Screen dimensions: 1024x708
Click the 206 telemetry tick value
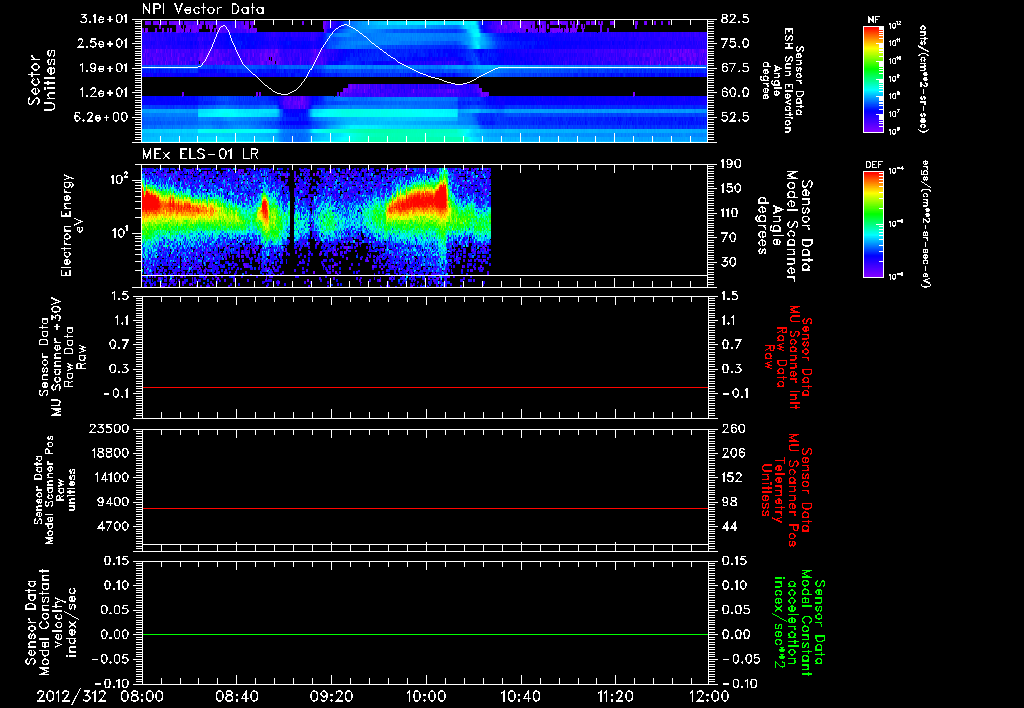click(x=731, y=453)
